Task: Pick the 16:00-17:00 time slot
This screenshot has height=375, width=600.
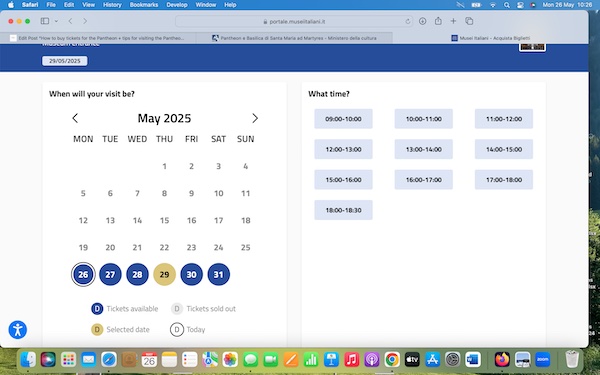Action: pyautogui.click(x=424, y=179)
